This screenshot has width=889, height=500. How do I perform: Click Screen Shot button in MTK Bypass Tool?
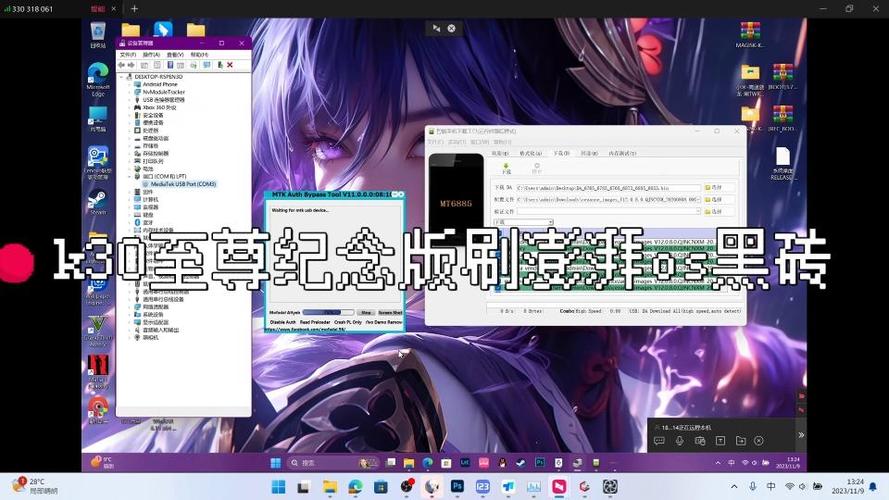[390, 312]
